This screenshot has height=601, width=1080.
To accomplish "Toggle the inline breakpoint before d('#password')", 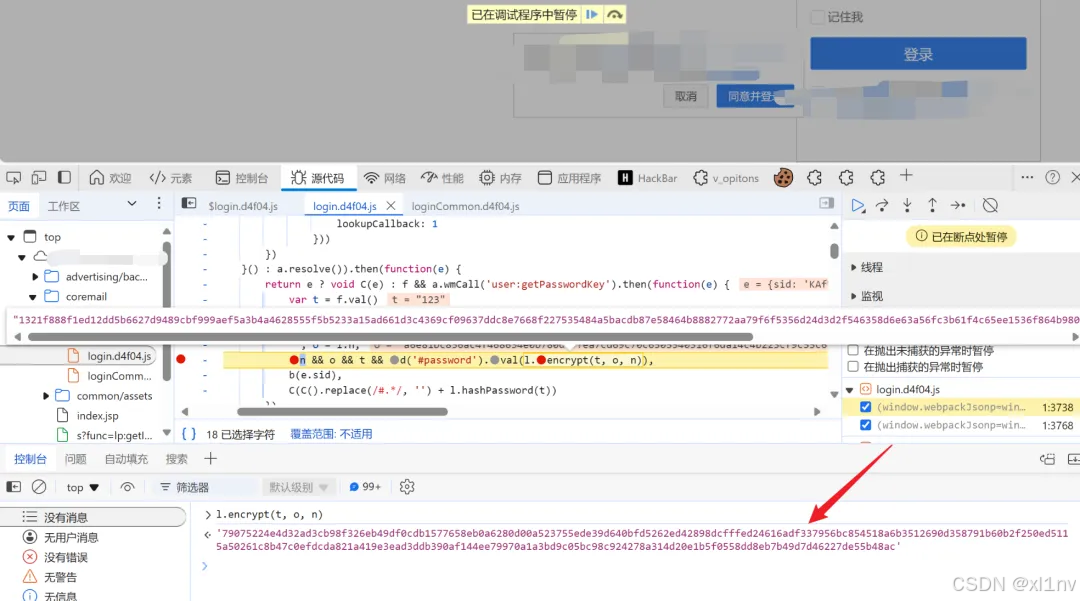I will pos(394,359).
